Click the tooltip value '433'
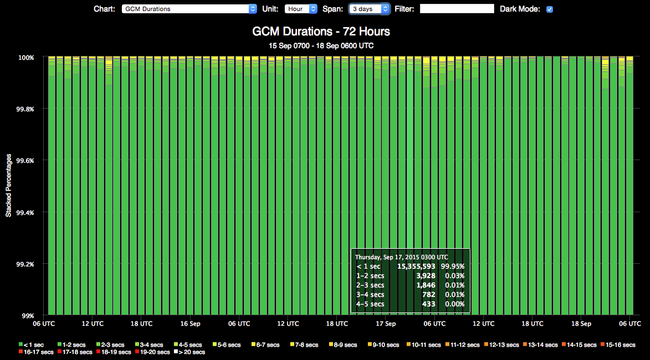The width and height of the screenshot is (650, 360). (x=429, y=304)
